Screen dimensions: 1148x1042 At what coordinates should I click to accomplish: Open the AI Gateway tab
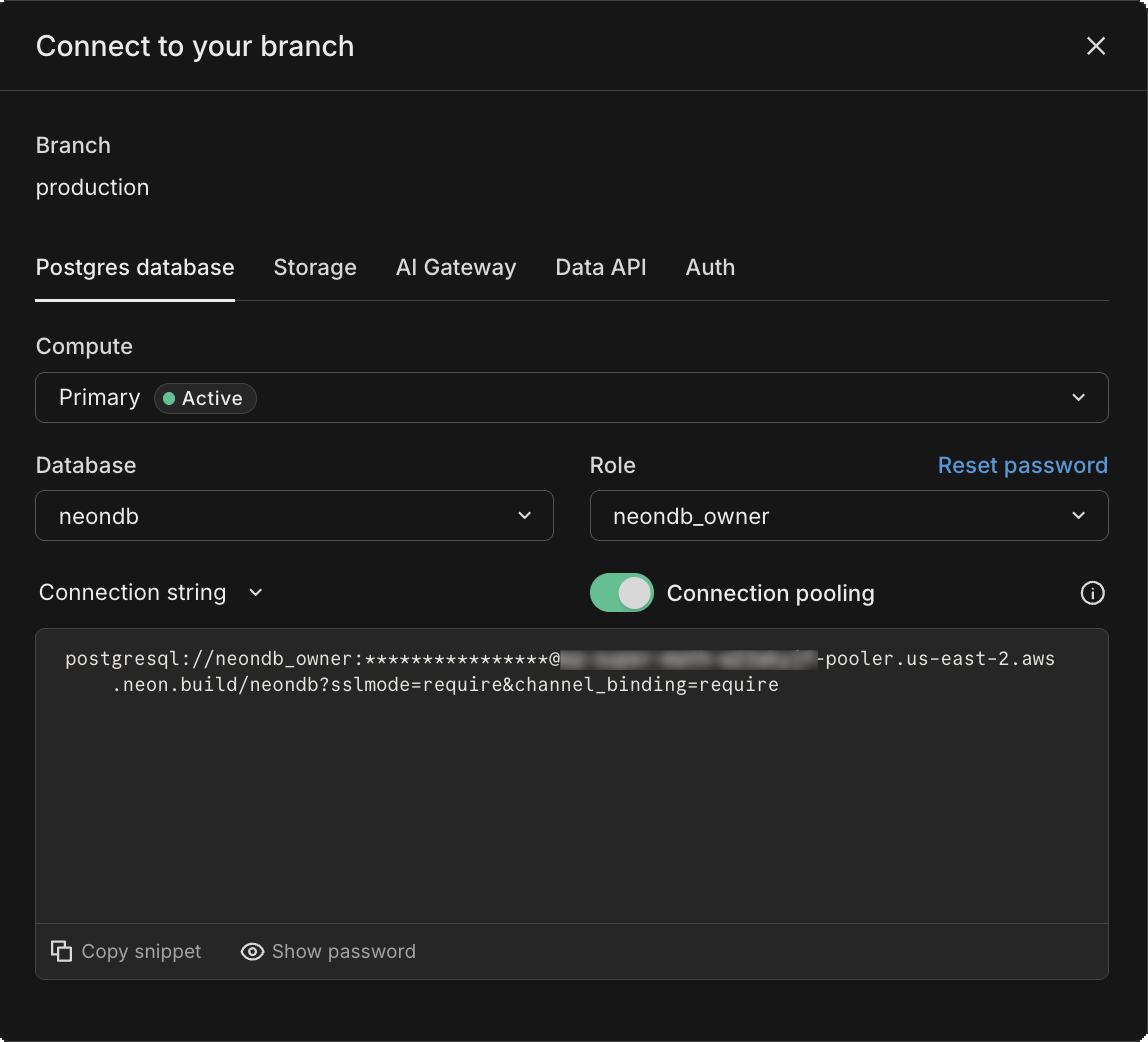pyautogui.click(x=456, y=267)
